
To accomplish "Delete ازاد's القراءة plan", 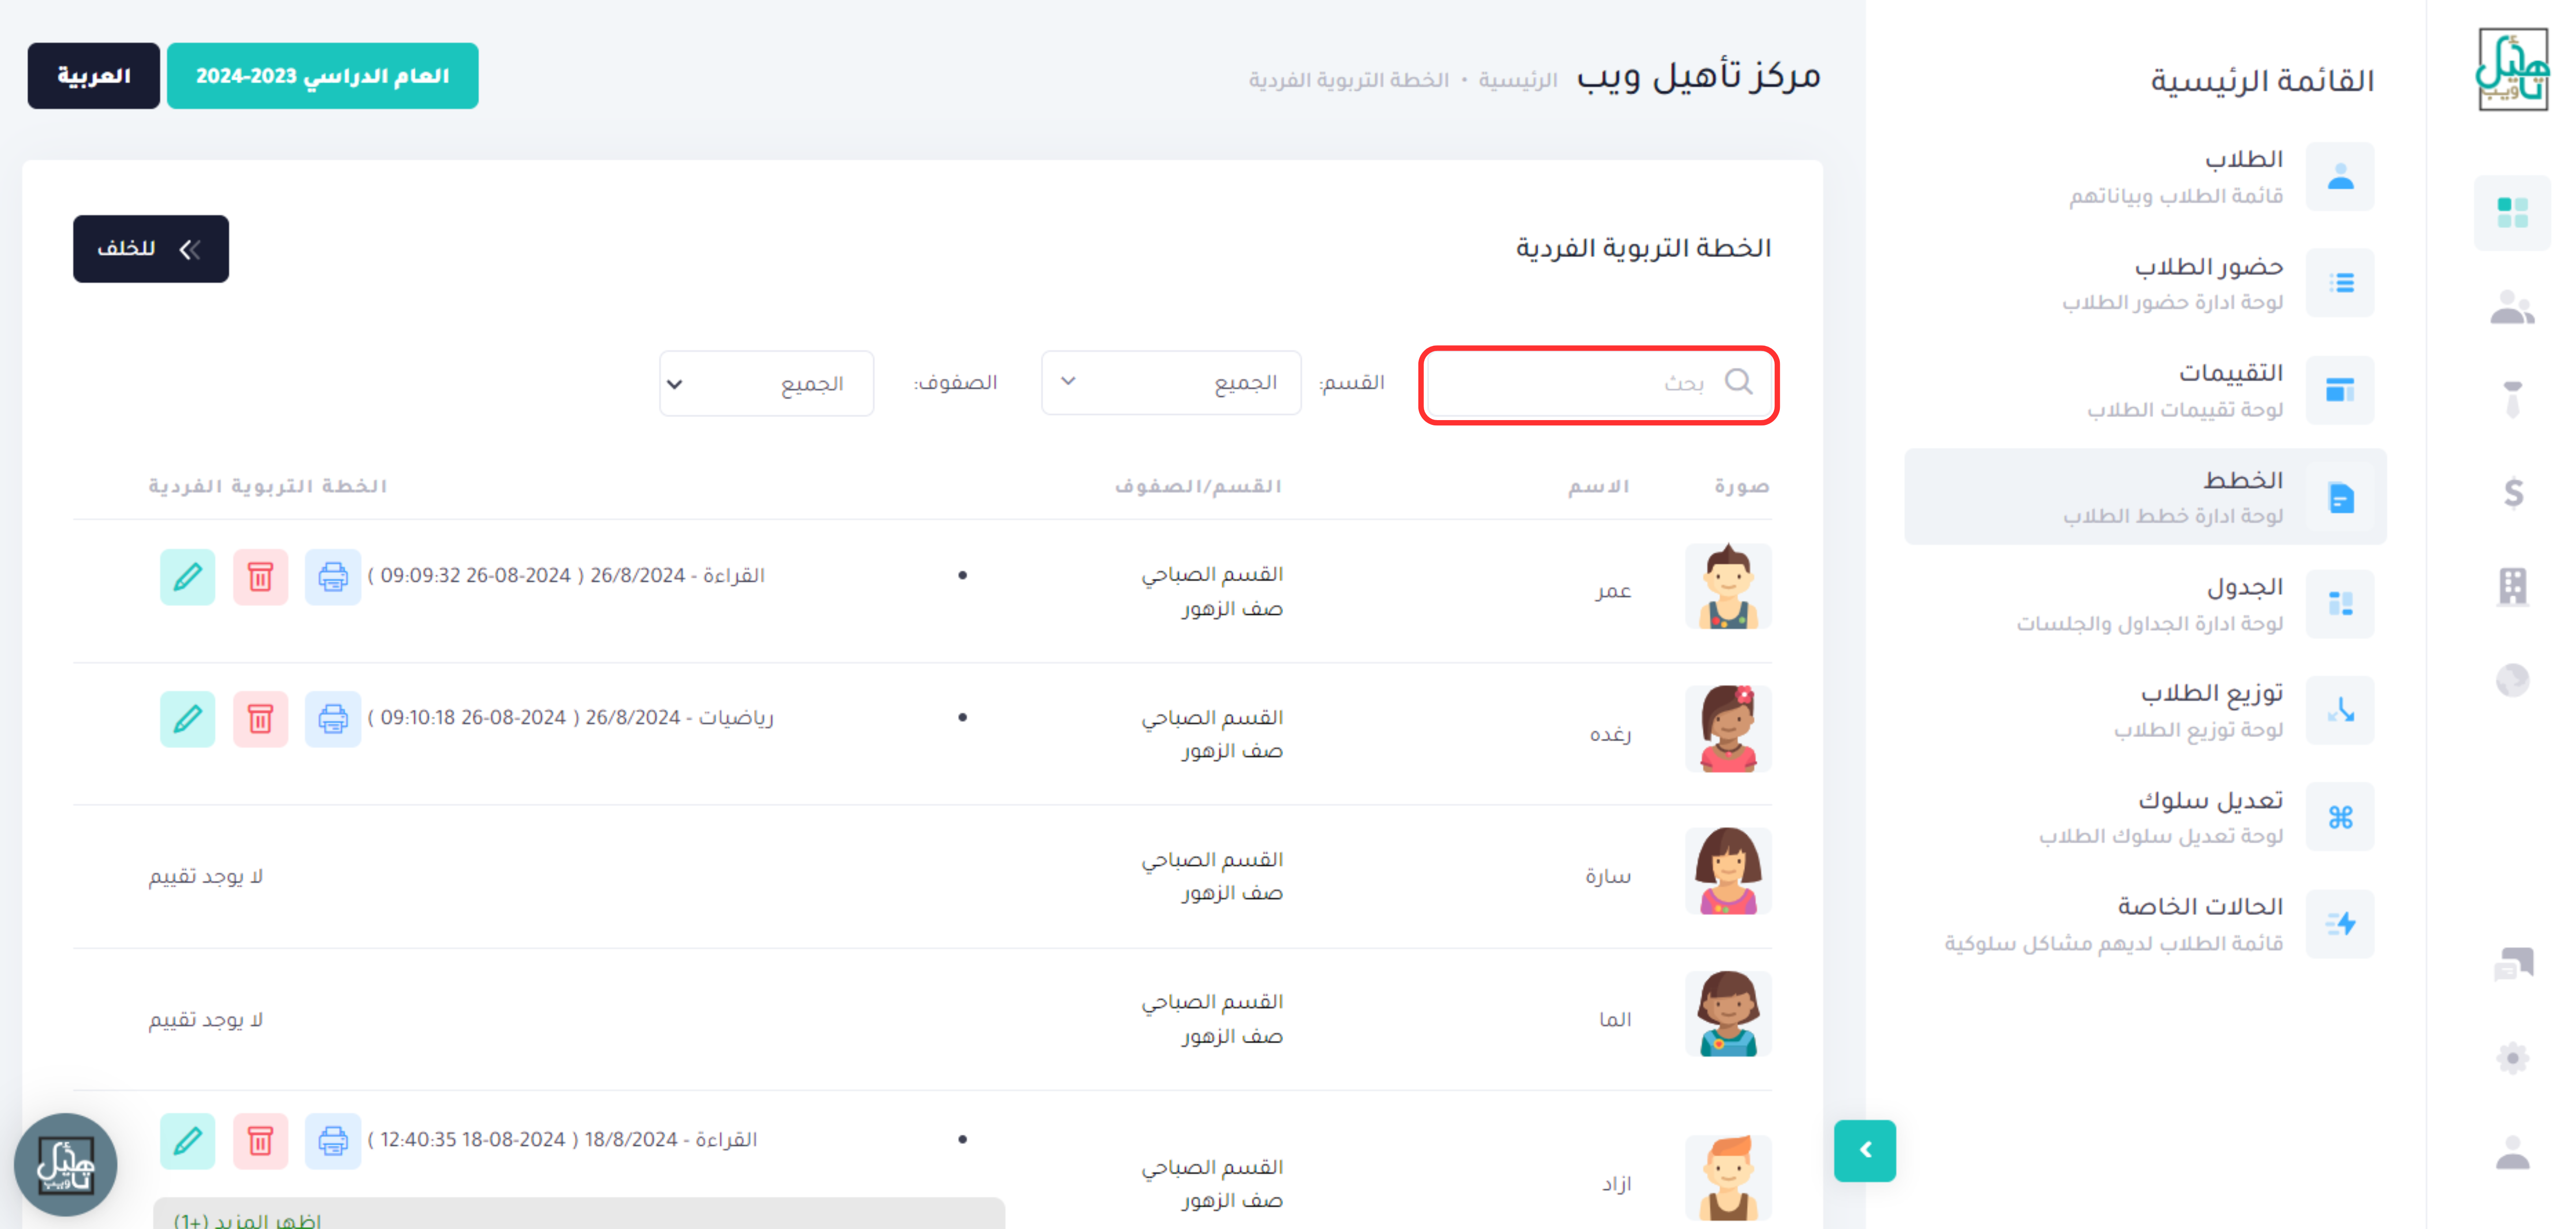I will click(x=260, y=1140).
